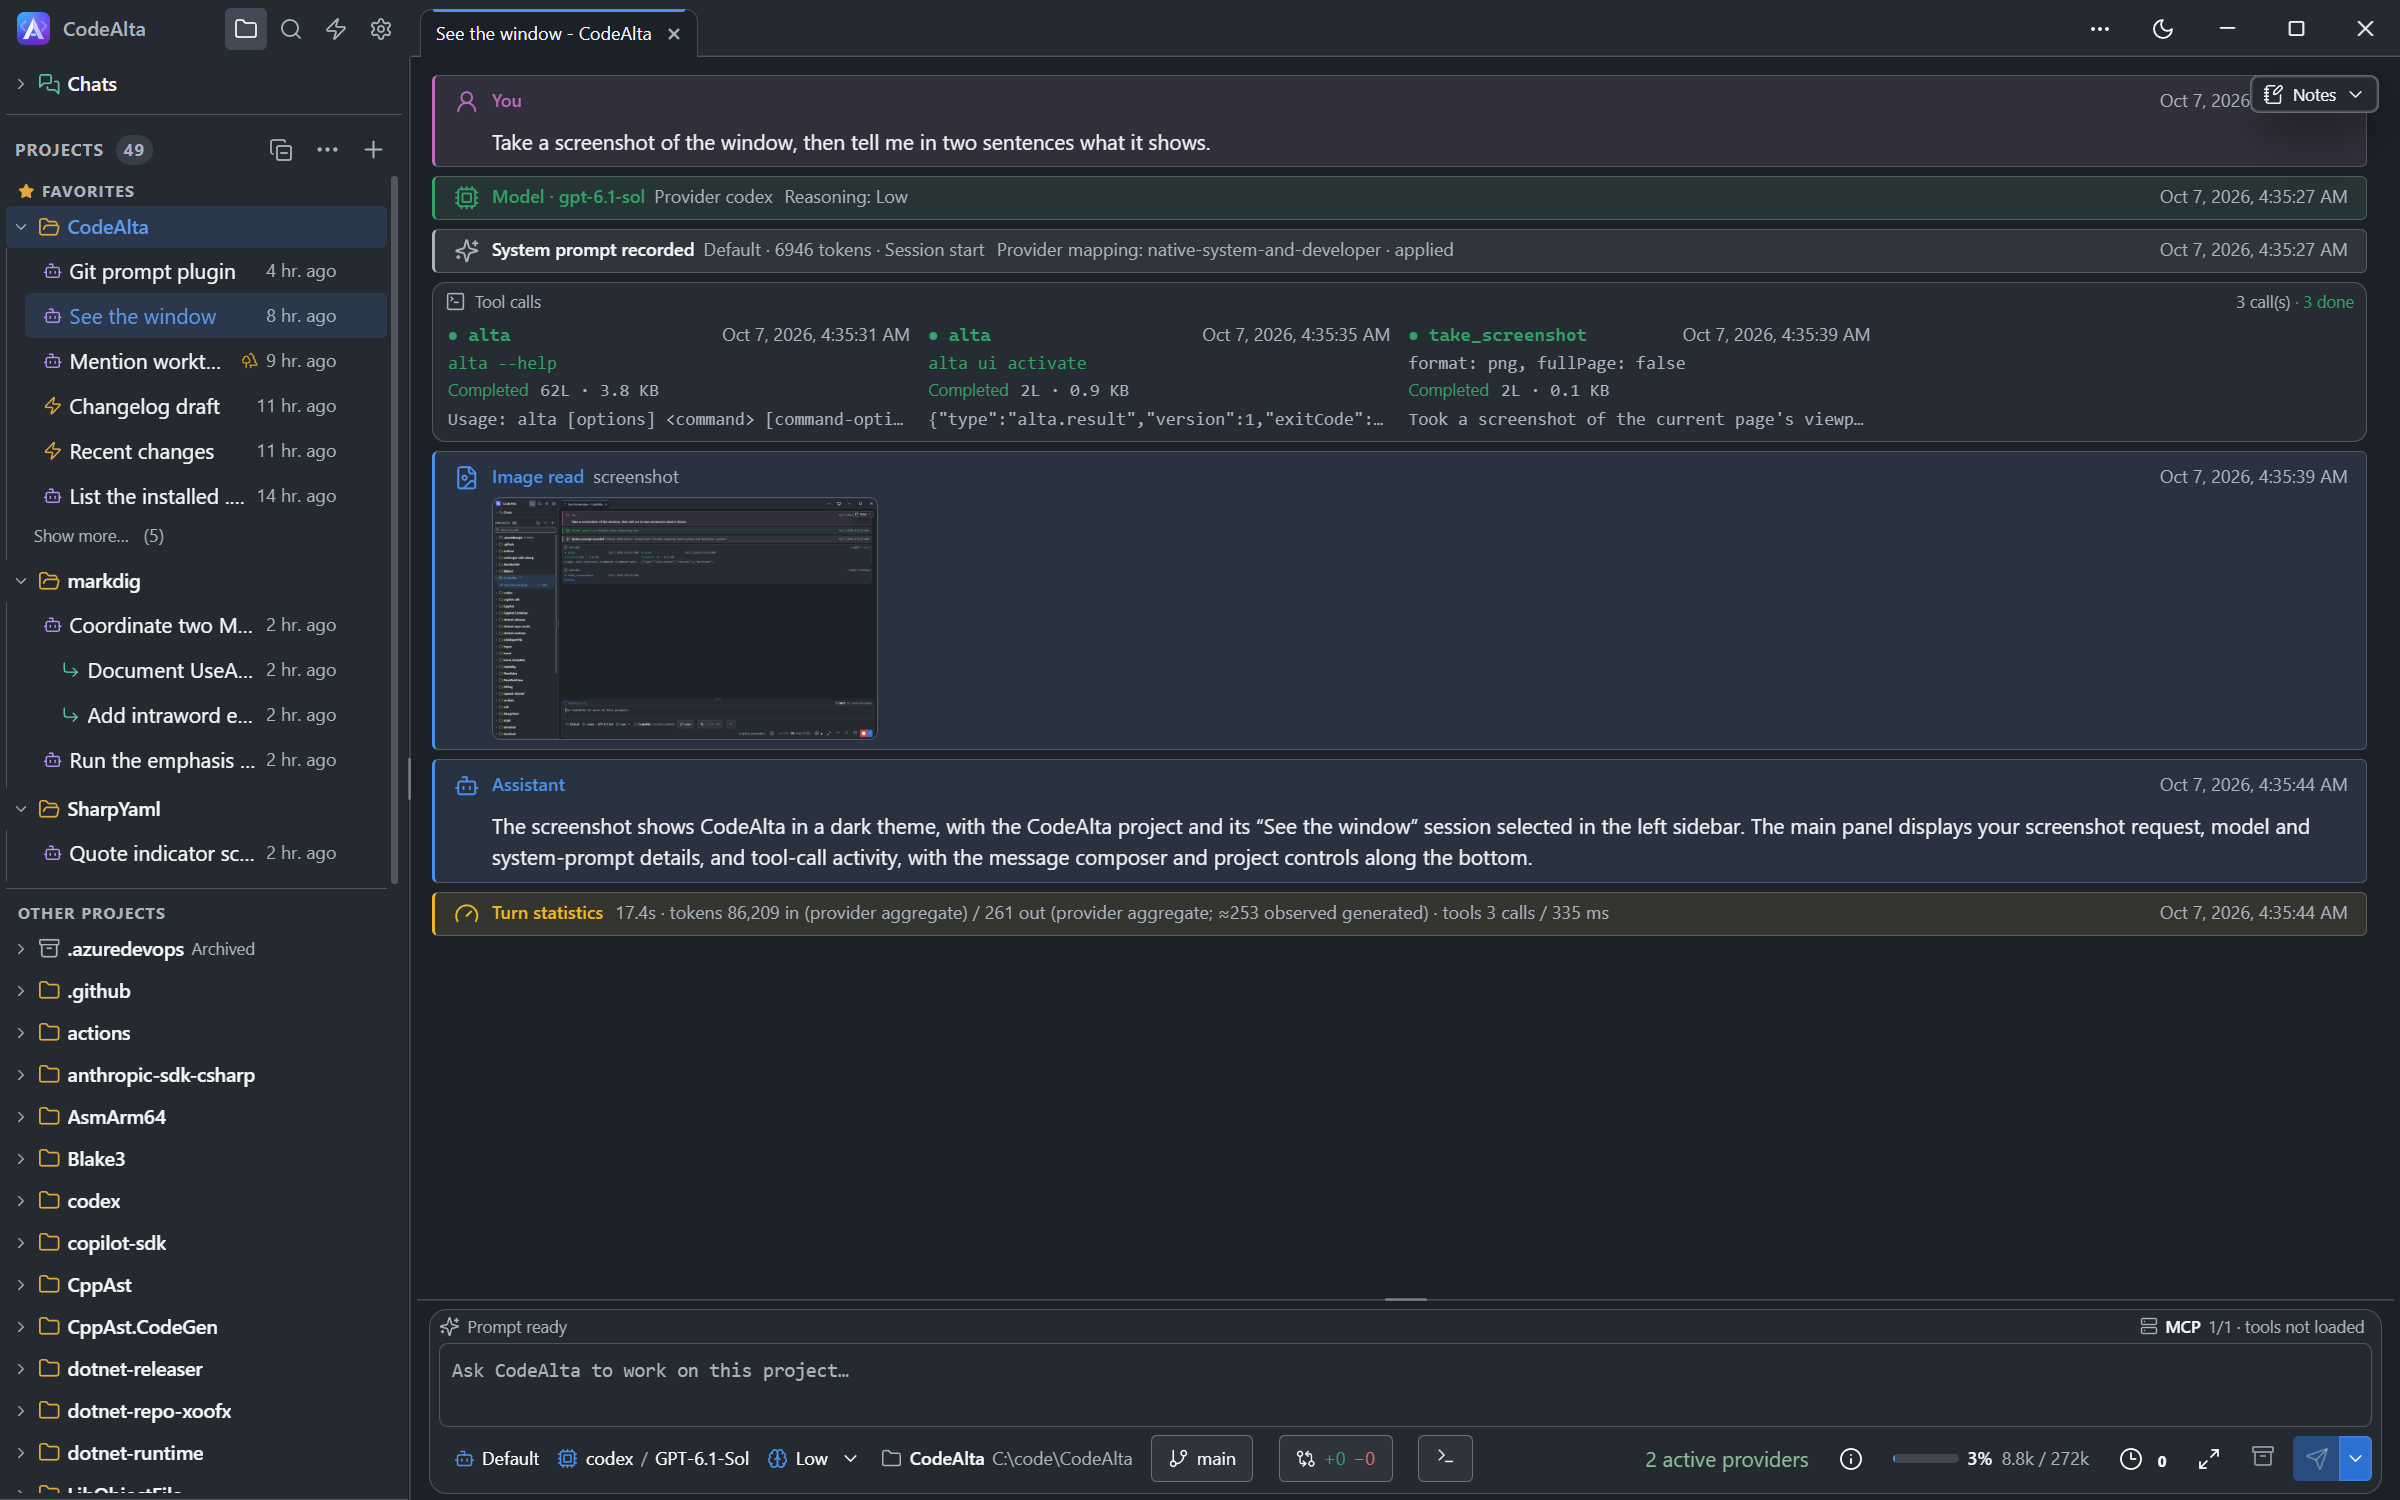Open send options dropdown arrow
This screenshot has width=2400, height=1500.
(x=2356, y=1458)
